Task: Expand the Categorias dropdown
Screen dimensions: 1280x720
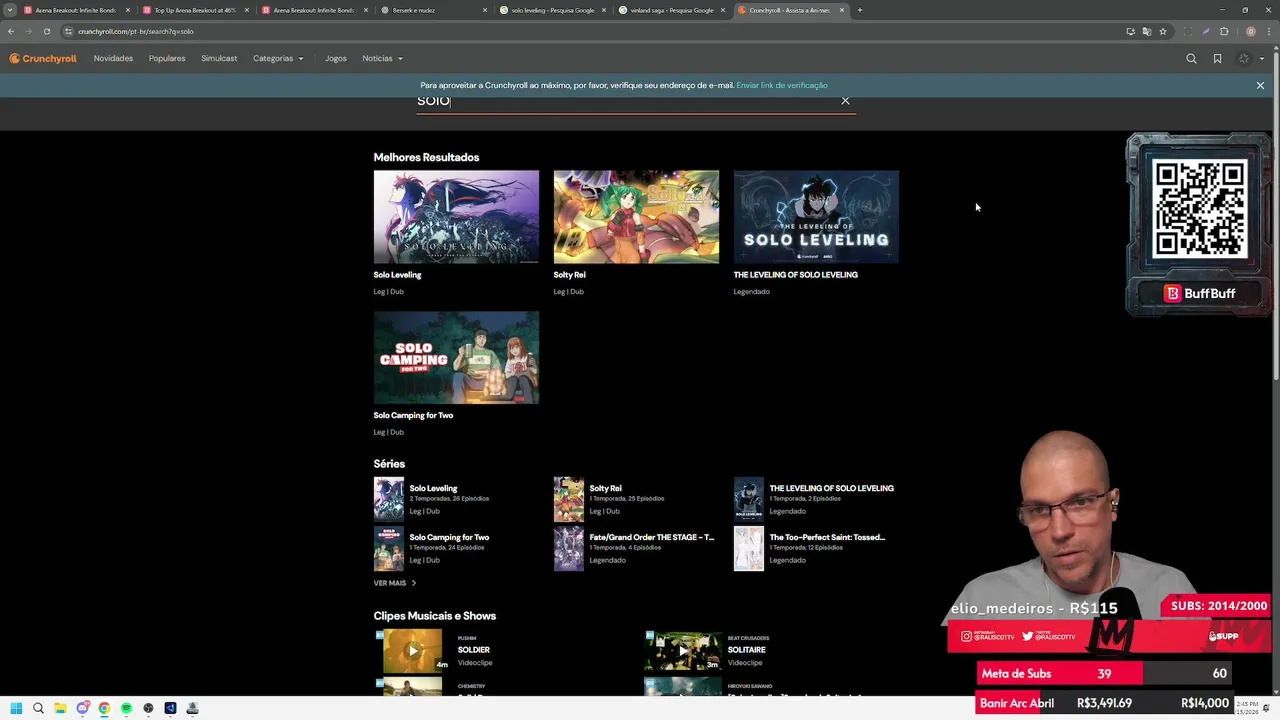Action: pos(278,59)
